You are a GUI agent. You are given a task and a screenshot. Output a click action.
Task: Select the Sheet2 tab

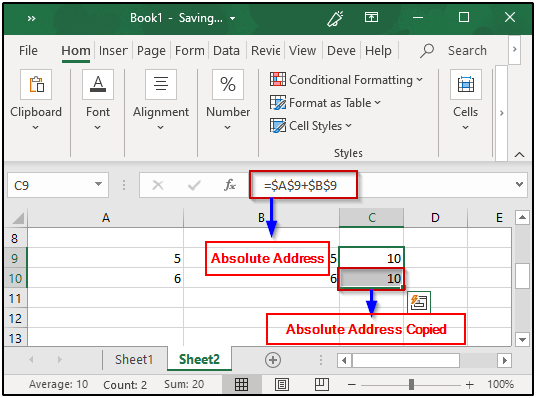(x=199, y=359)
